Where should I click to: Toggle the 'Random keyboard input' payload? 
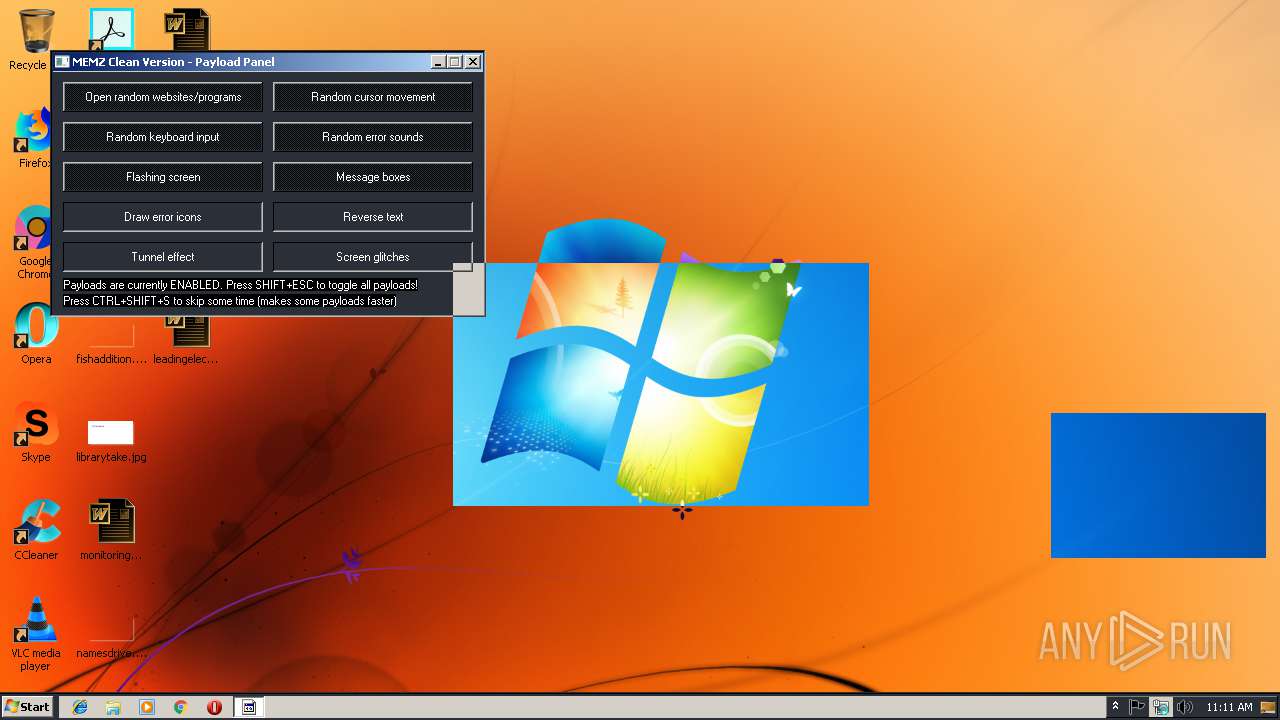coord(163,137)
